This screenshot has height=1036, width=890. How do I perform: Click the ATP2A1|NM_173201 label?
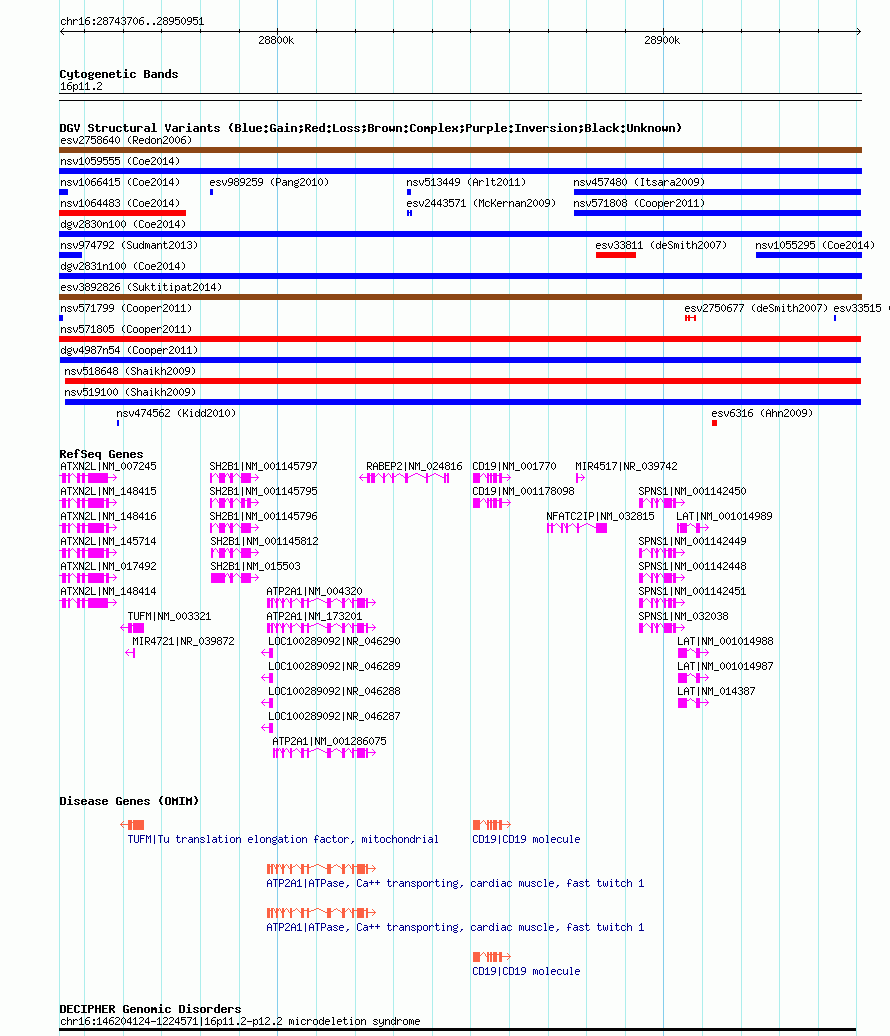tap(315, 616)
